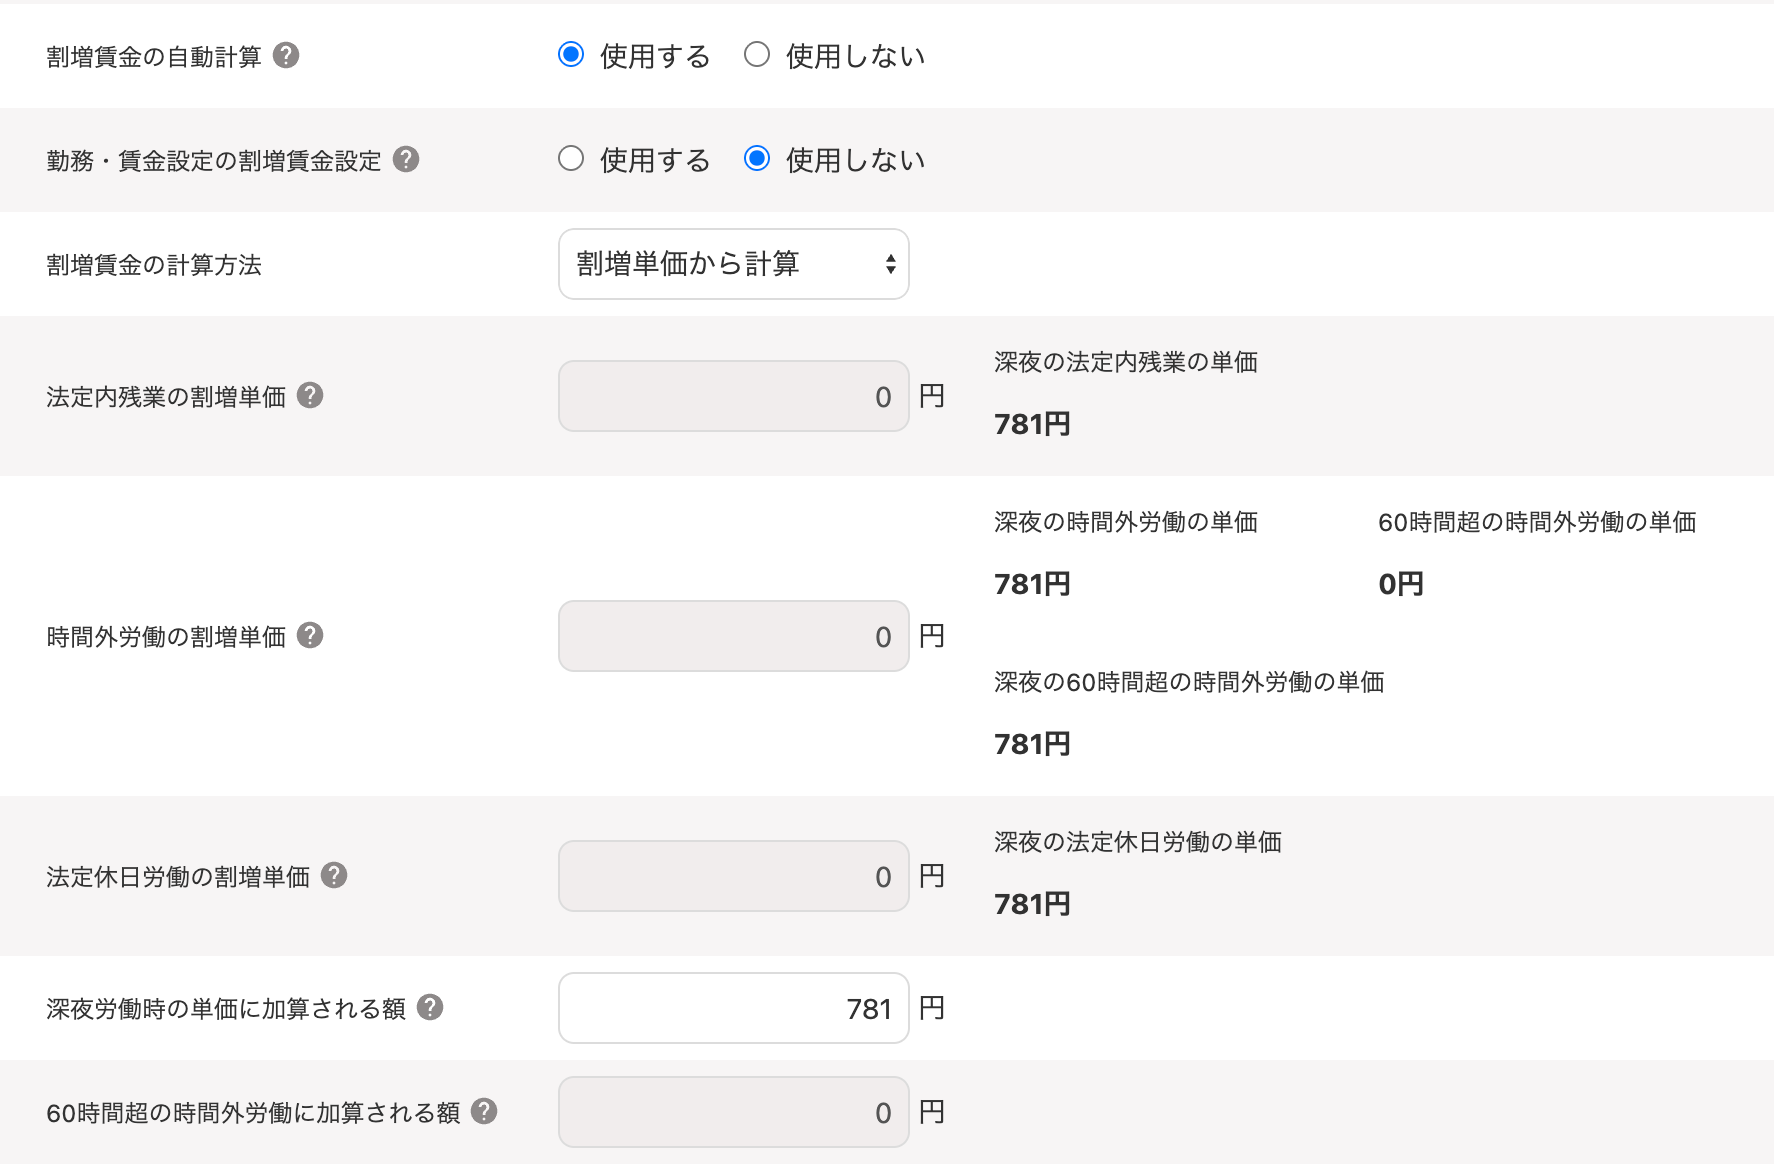Open help for 割増賃金の自動計算
This screenshot has width=1774, height=1170.
pos(286,56)
